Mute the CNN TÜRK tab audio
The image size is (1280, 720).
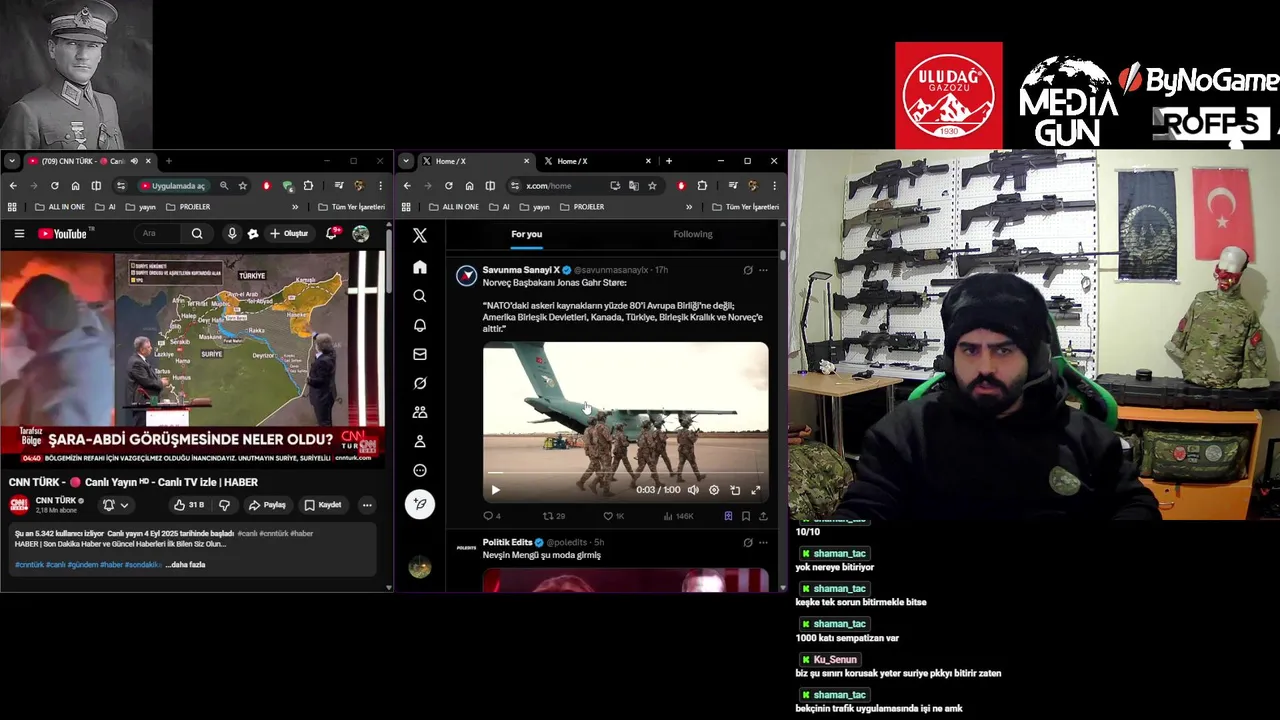point(134,161)
